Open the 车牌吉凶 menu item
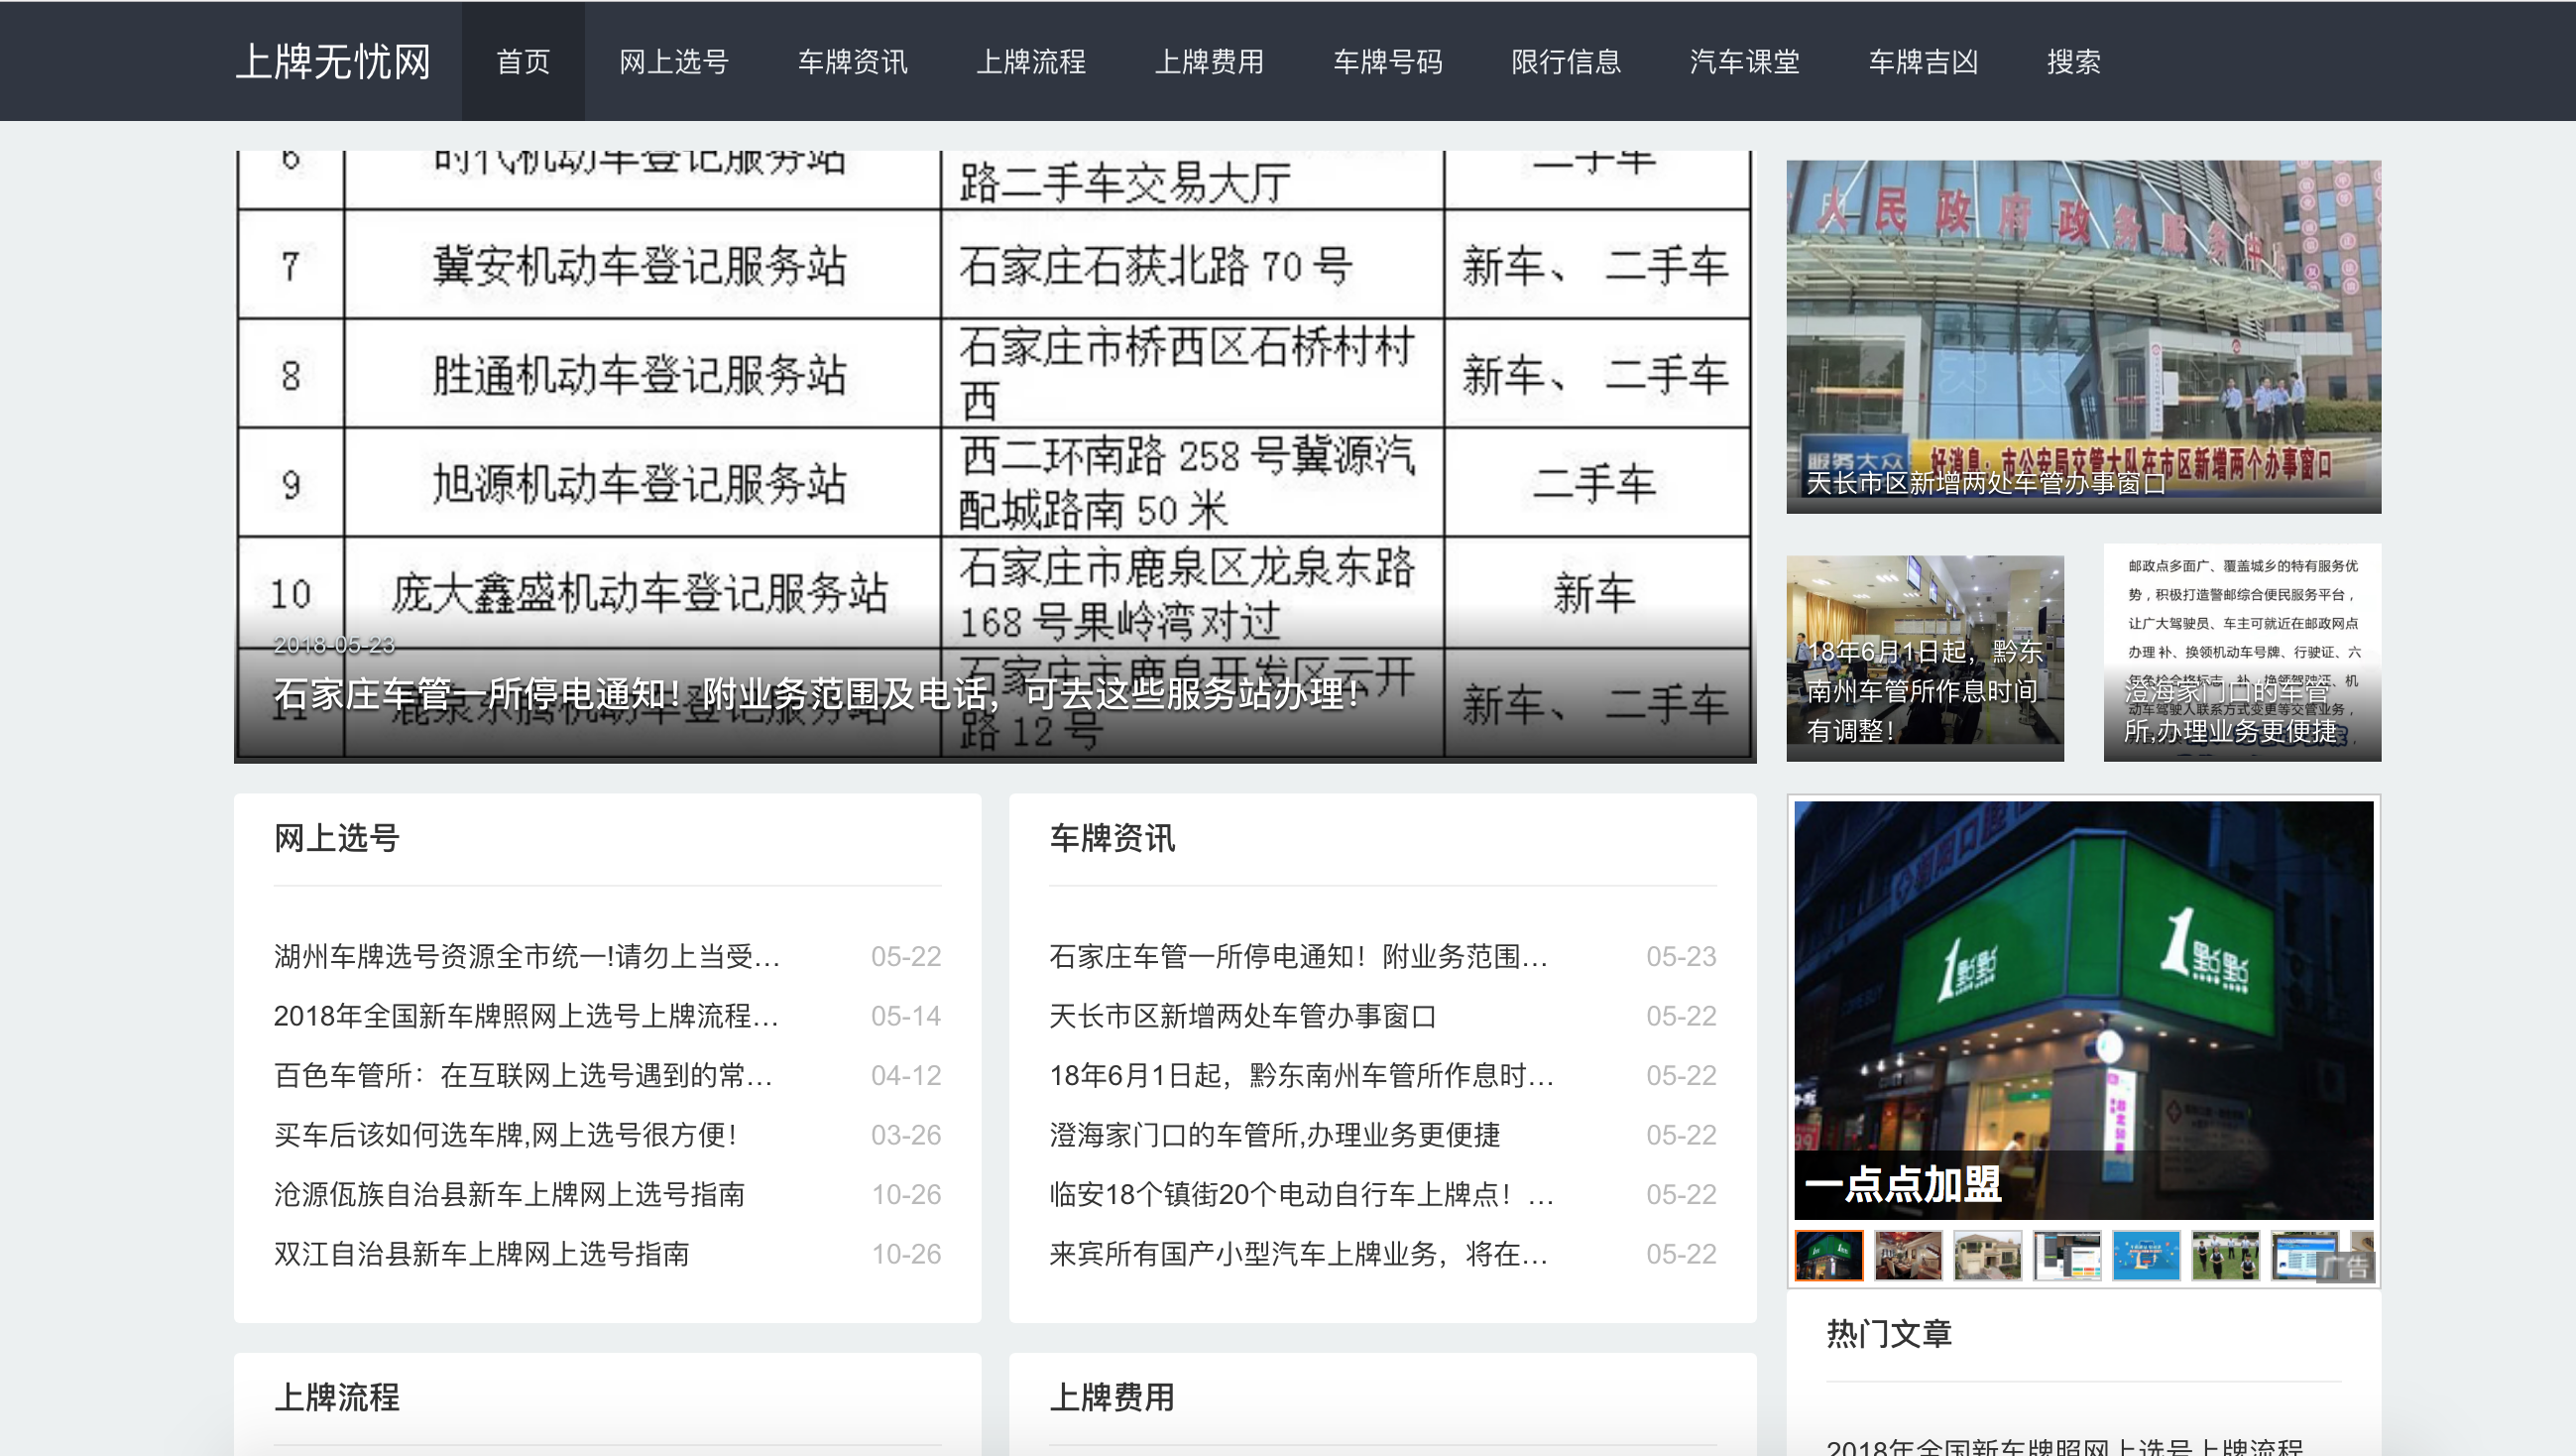 click(1924, 62)
